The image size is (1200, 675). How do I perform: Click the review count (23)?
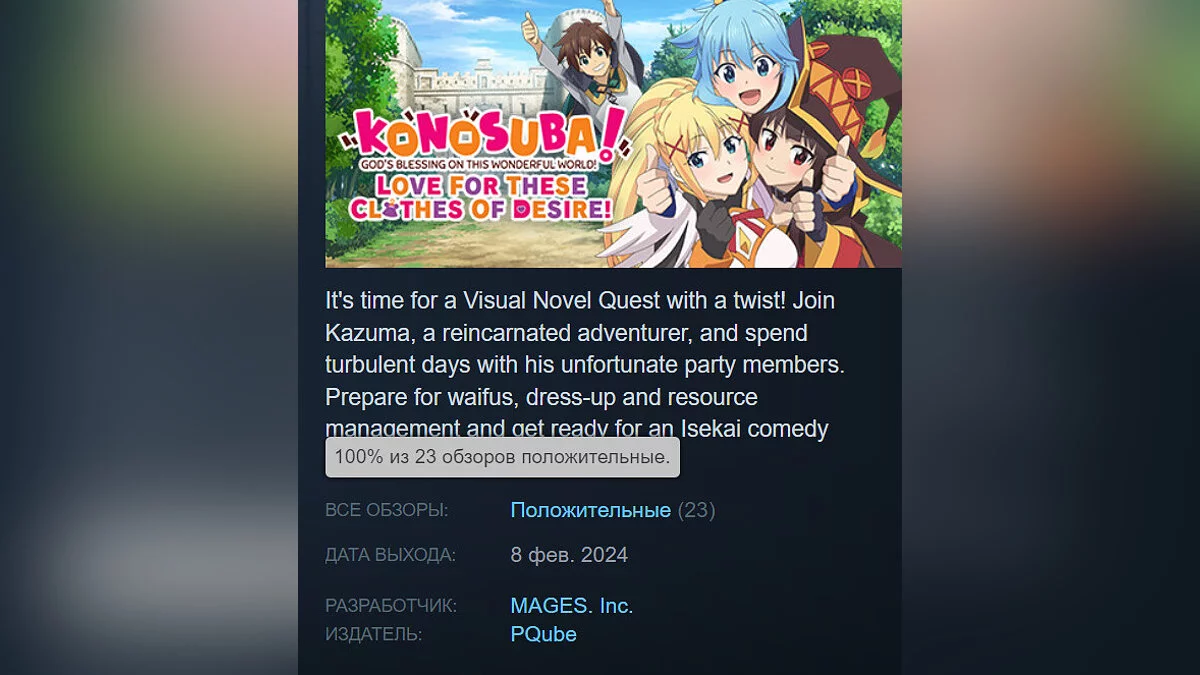pyautogui.click(x=697, y=510)
